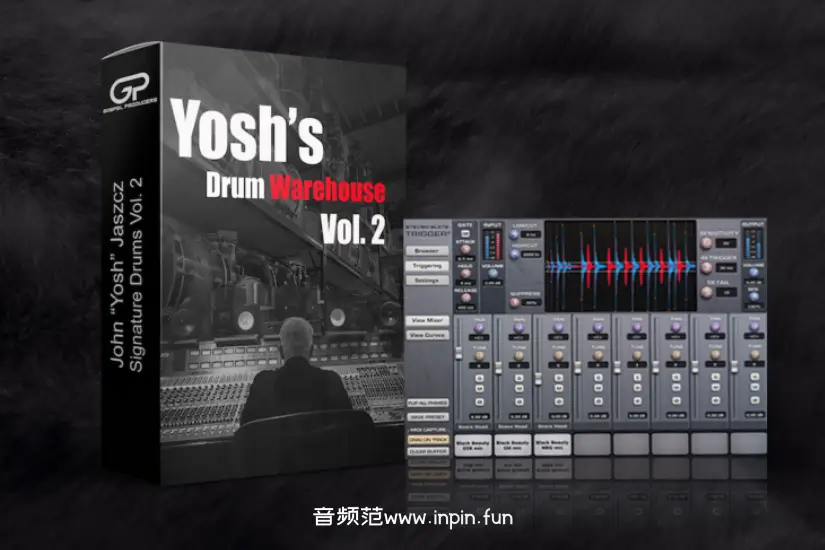The image size is (825, 550).
Task: Click the Sensitivity value field
Action: [x=726, y=243]
